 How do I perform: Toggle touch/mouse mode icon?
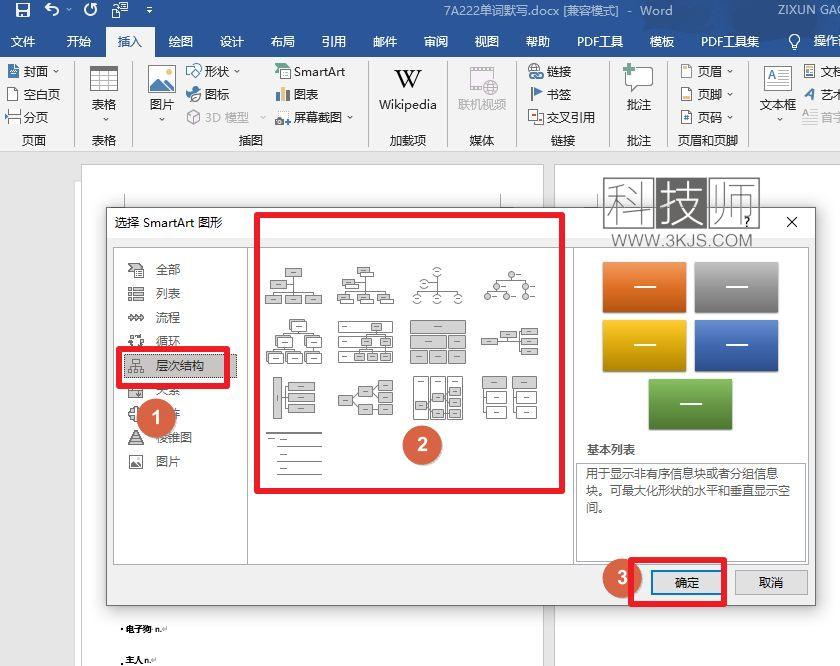click(119, 10)
